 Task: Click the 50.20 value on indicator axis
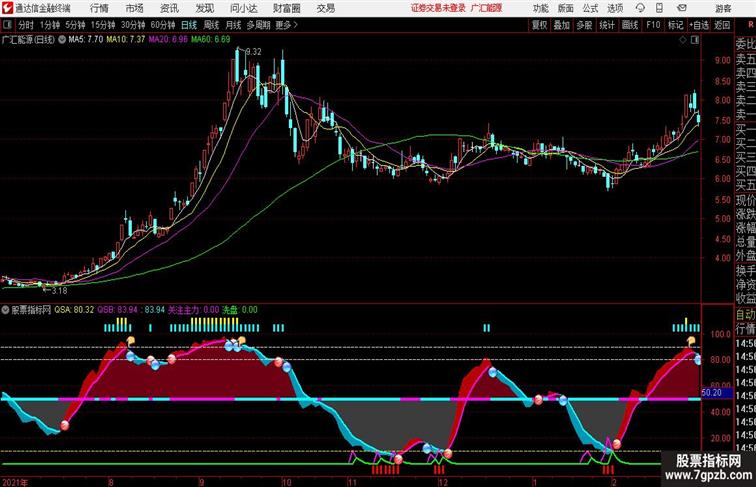[712, 393]
